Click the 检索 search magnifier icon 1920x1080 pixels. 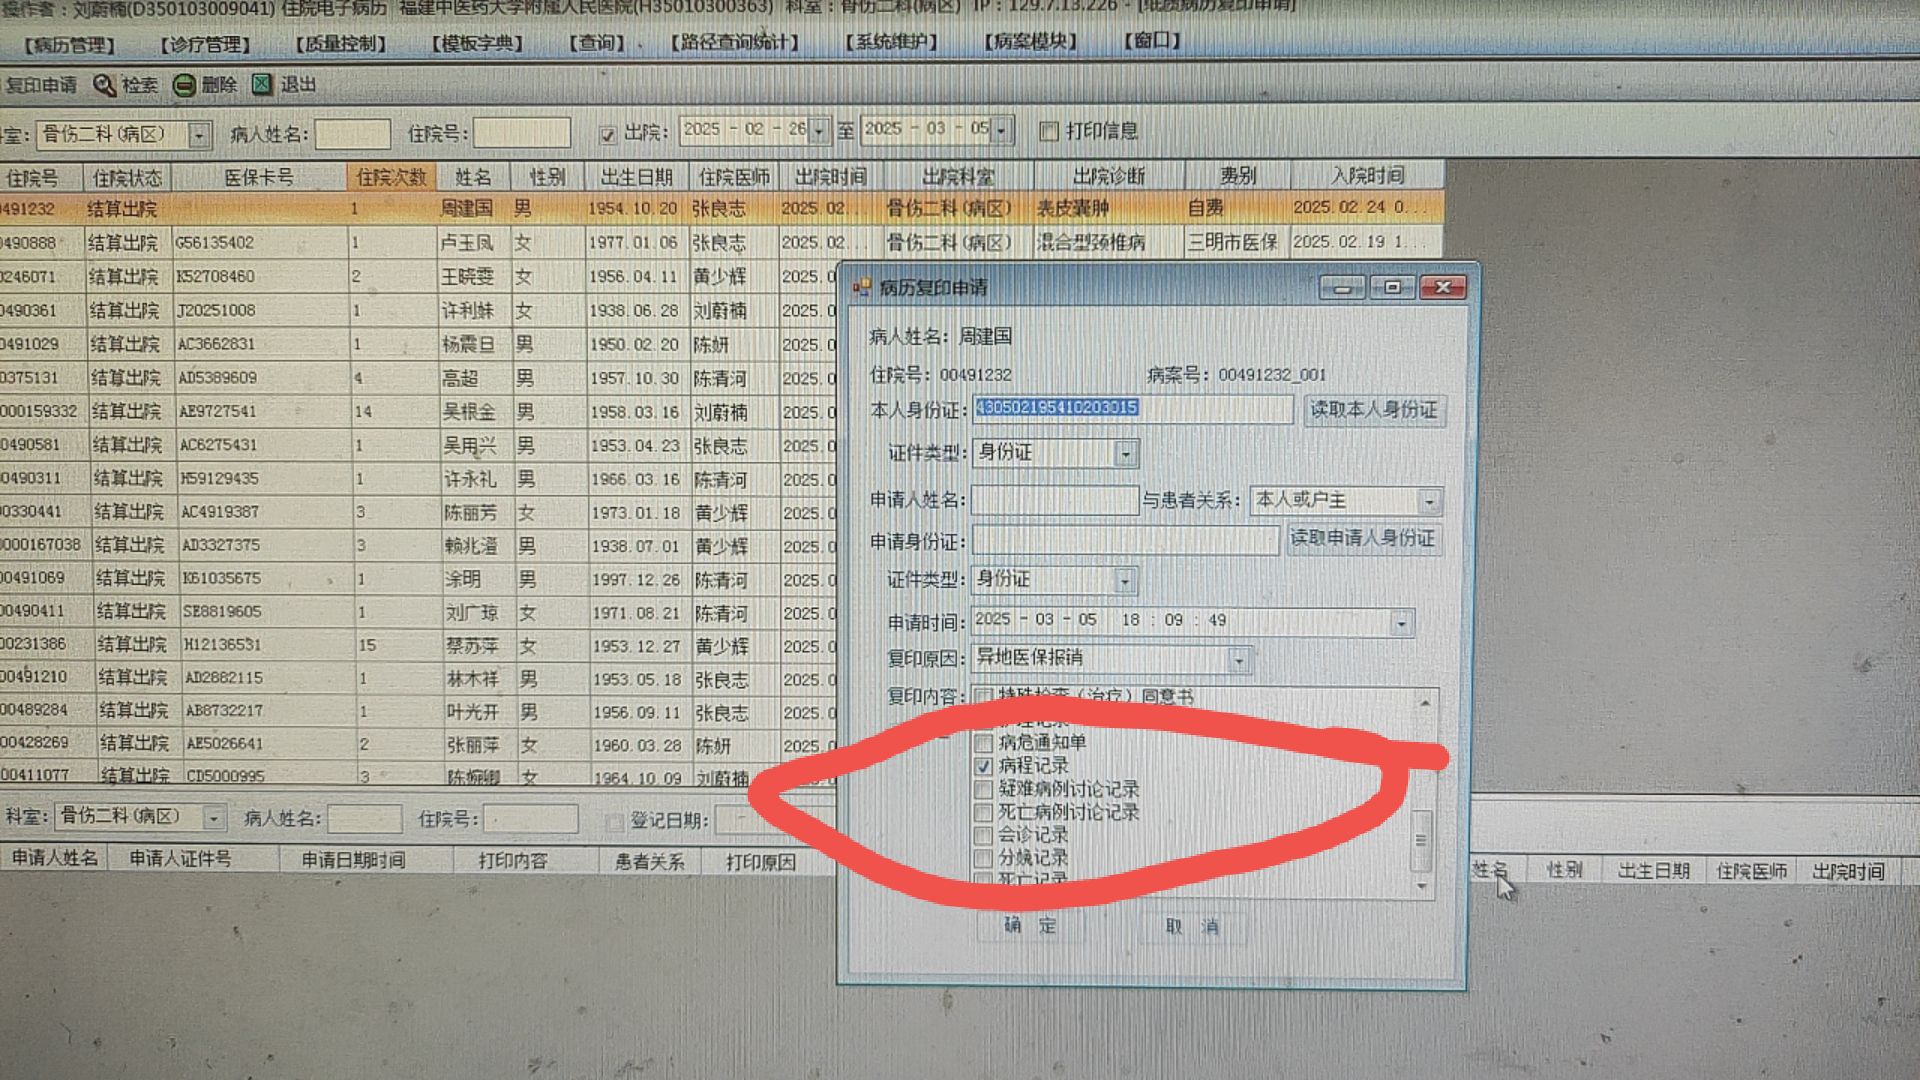click(104, 86)
